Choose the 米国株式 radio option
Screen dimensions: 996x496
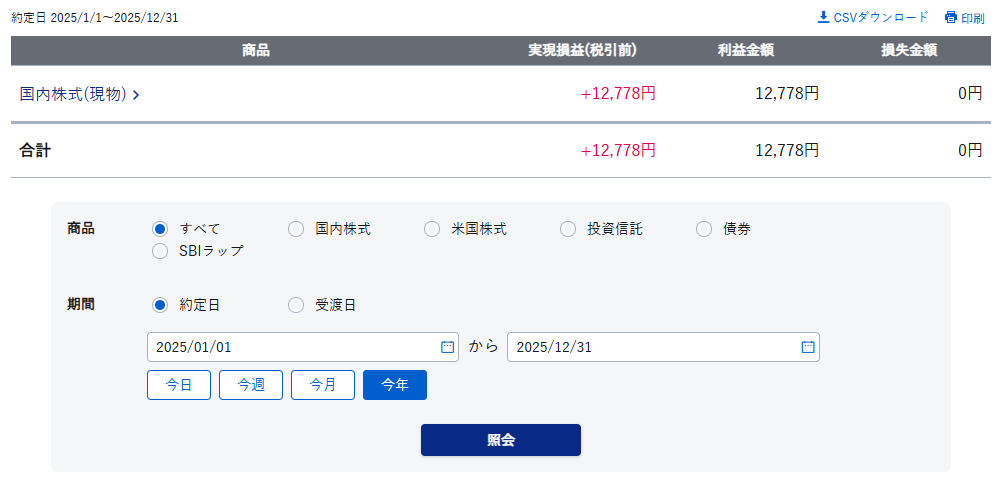[432, 229]
